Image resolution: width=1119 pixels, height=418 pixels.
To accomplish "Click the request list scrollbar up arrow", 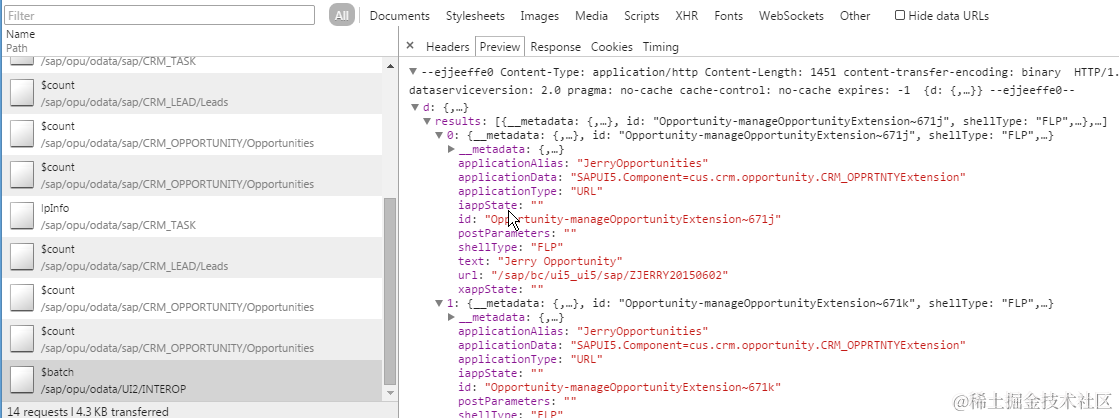I will 390,66.
